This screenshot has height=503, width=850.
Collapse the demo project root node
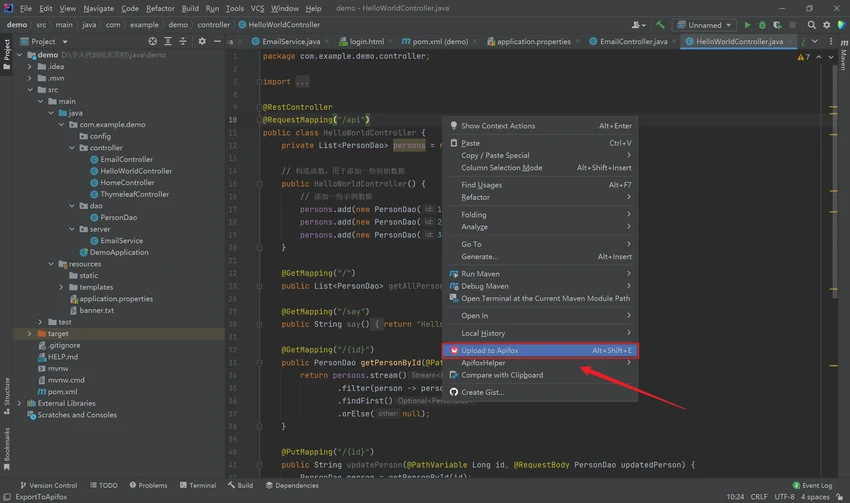click(x=20, y=55)
